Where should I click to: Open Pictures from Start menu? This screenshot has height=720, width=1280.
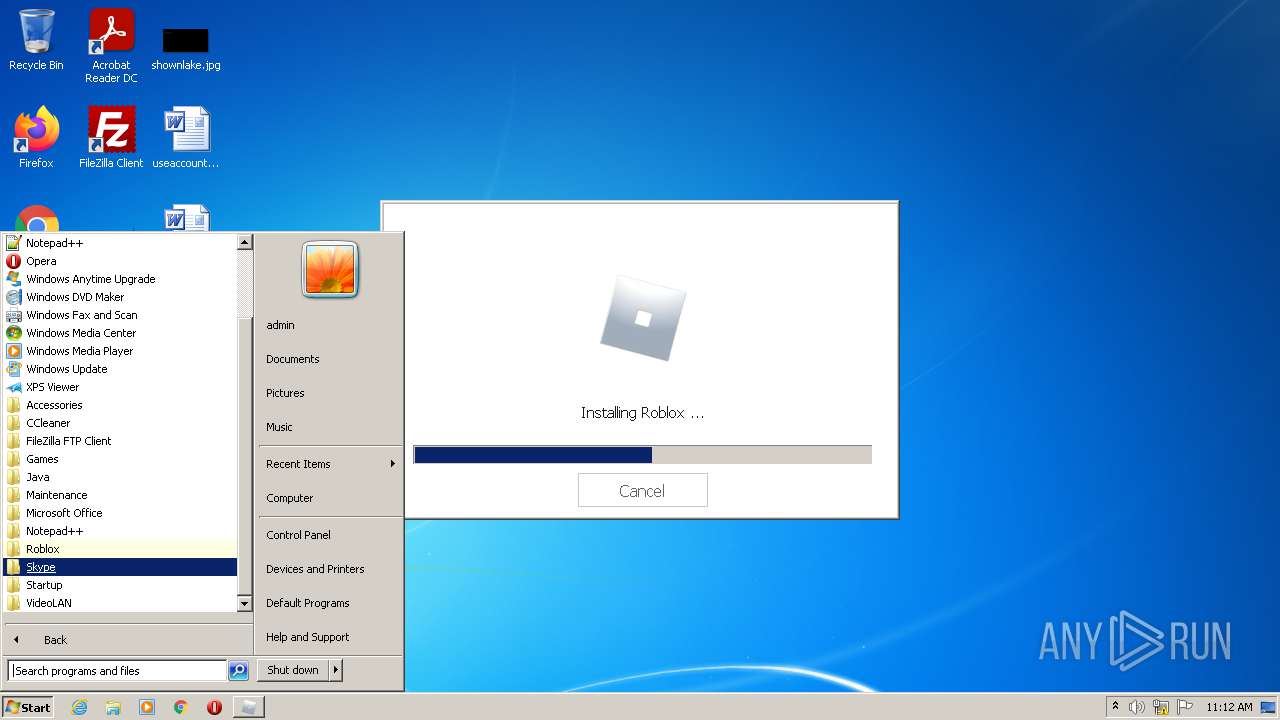pyautogui.click(x=330, y=393)
